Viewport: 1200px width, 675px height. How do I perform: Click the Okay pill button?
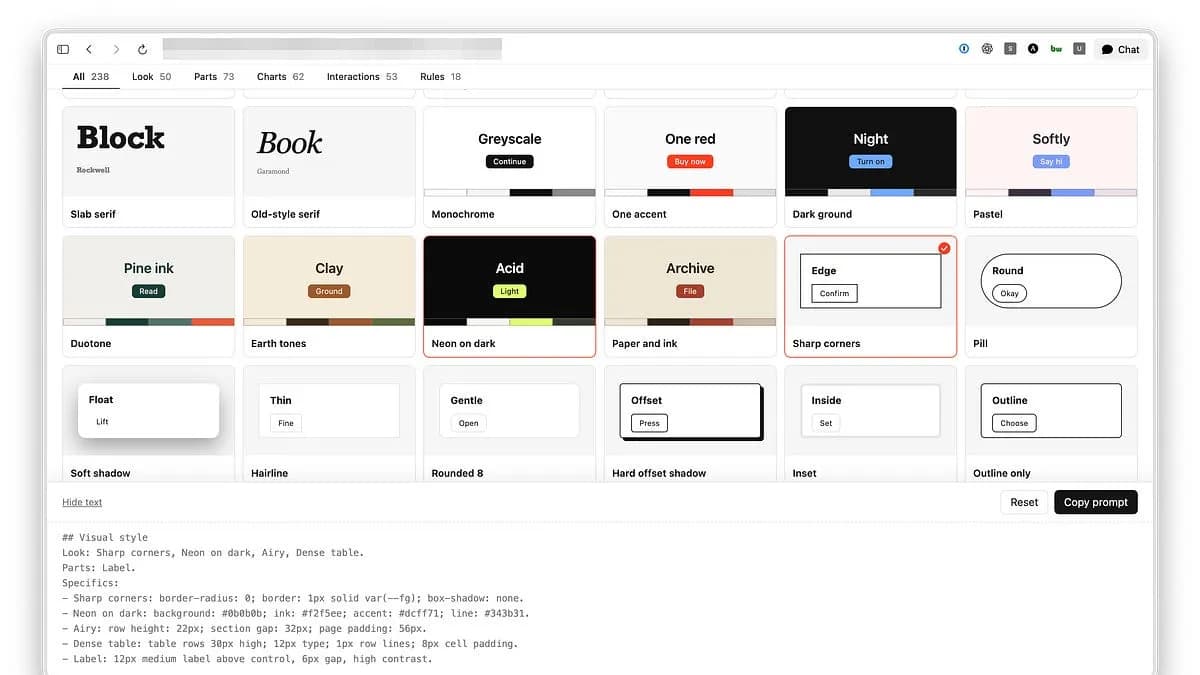pos(1010,293)
